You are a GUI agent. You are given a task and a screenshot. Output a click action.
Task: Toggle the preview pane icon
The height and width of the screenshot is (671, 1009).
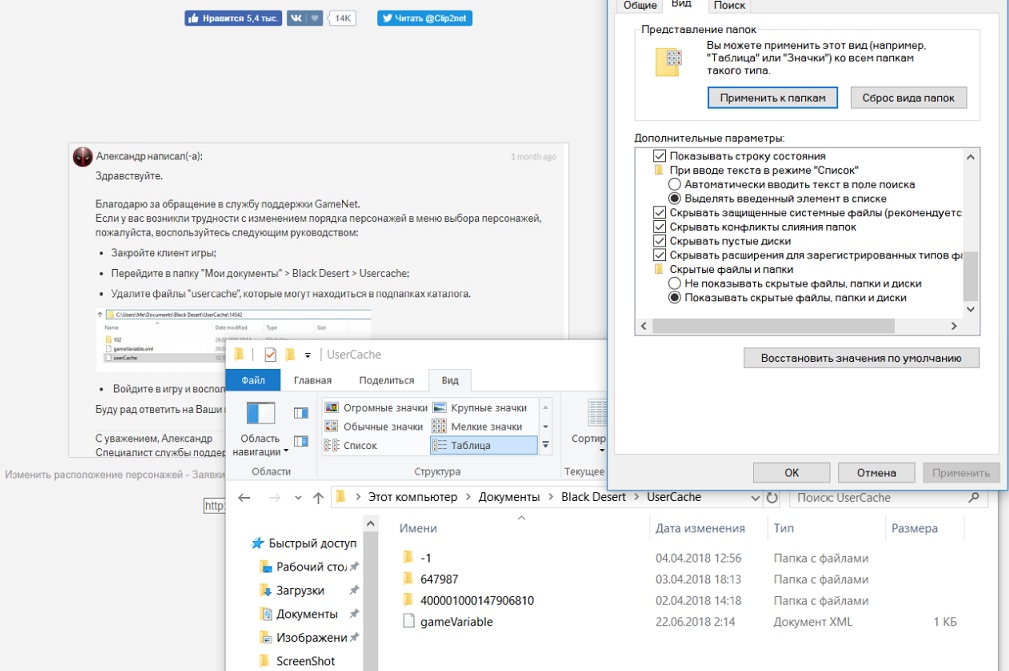point(301,413)
